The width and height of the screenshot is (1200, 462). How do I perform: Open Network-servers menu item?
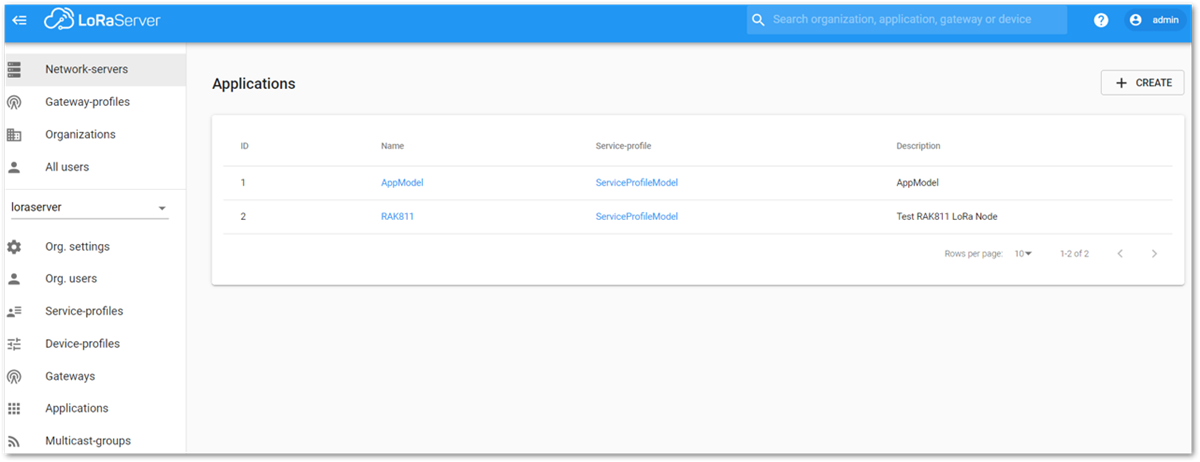click(x=94, y=70)
